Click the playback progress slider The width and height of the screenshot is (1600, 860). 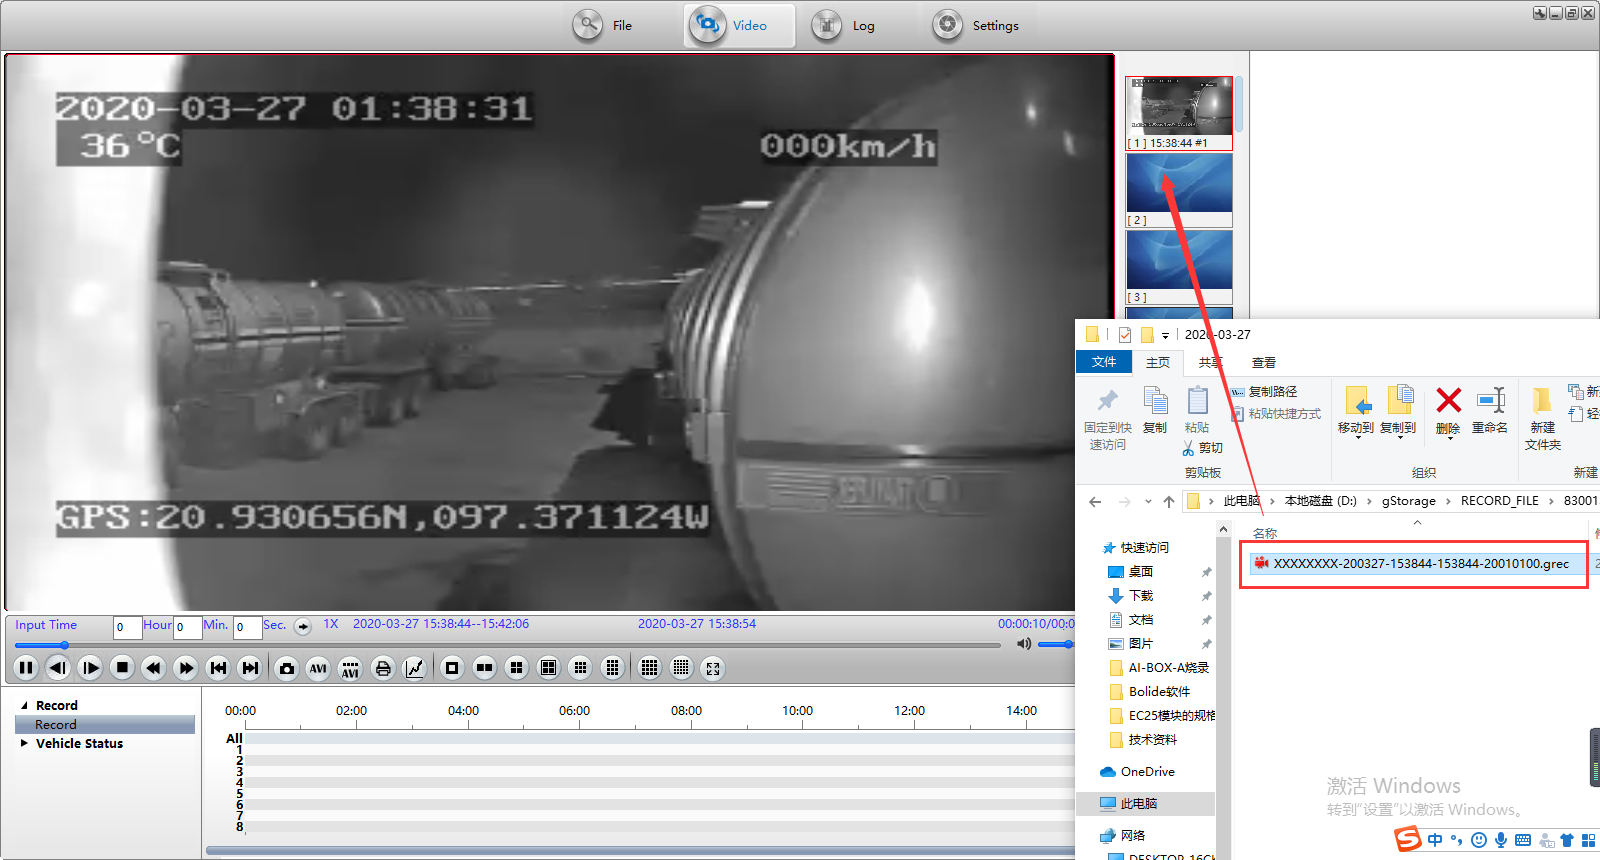(x=508, y=645)
